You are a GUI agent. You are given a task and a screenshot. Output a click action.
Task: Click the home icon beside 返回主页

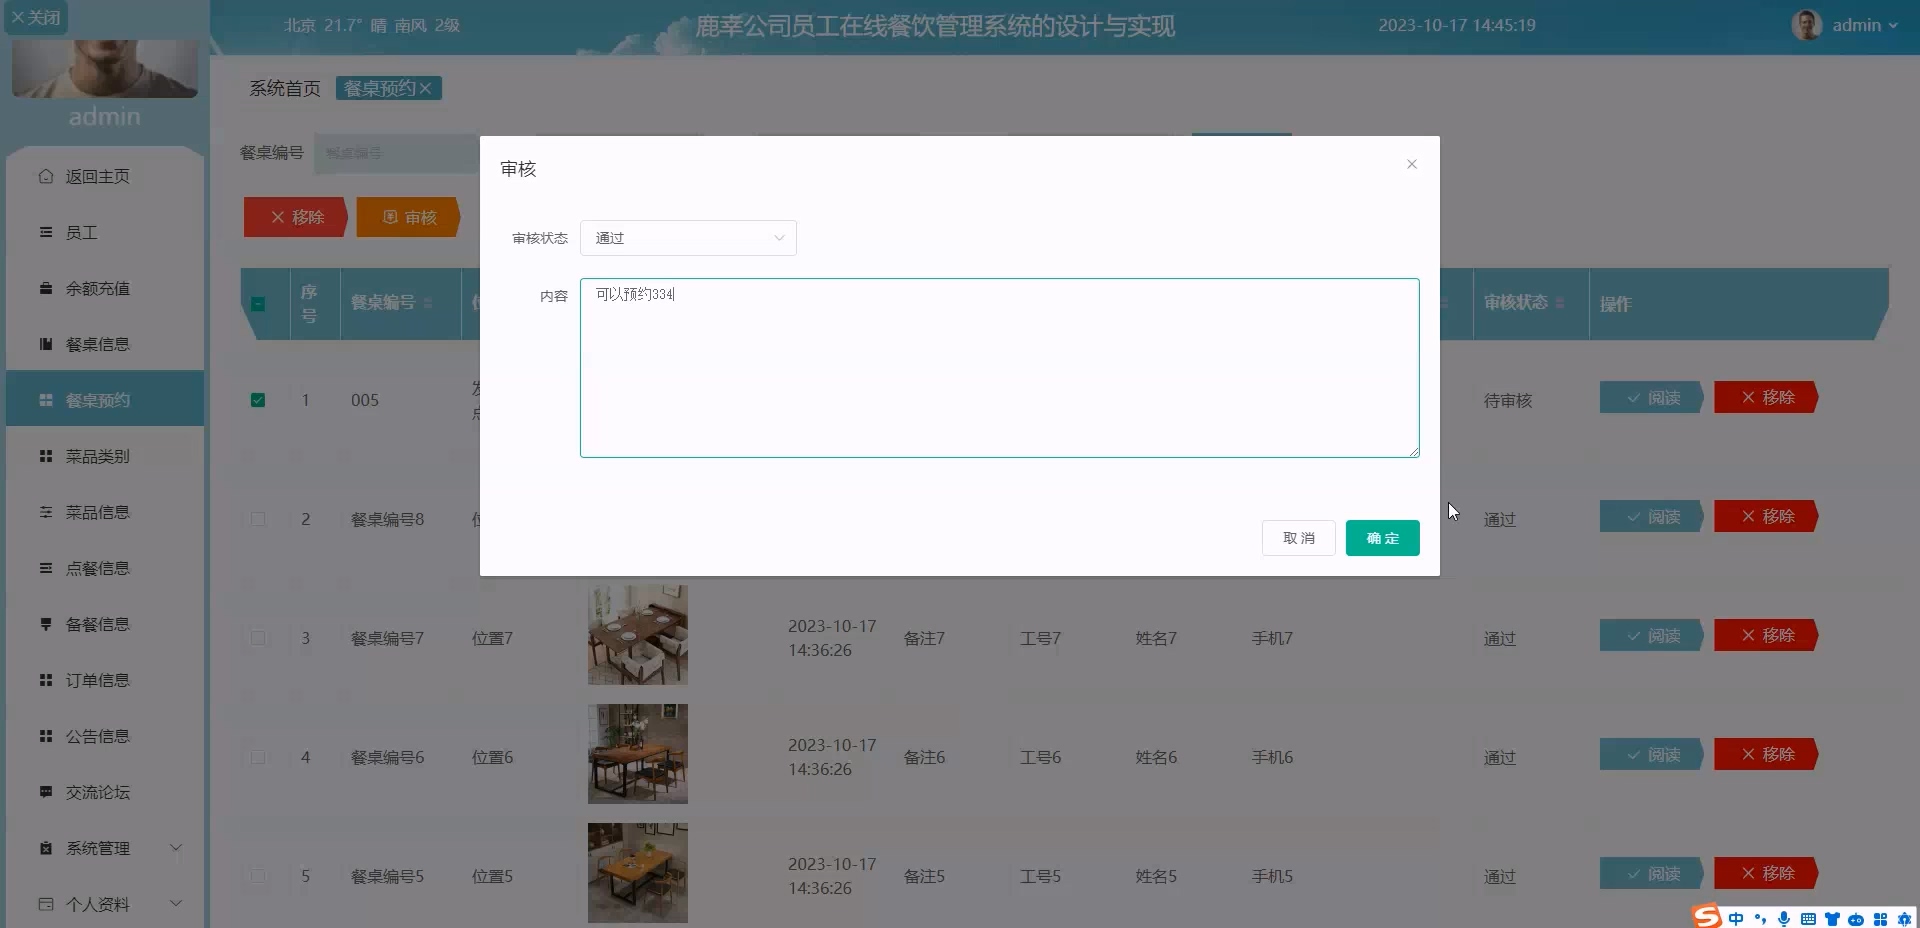46,176
